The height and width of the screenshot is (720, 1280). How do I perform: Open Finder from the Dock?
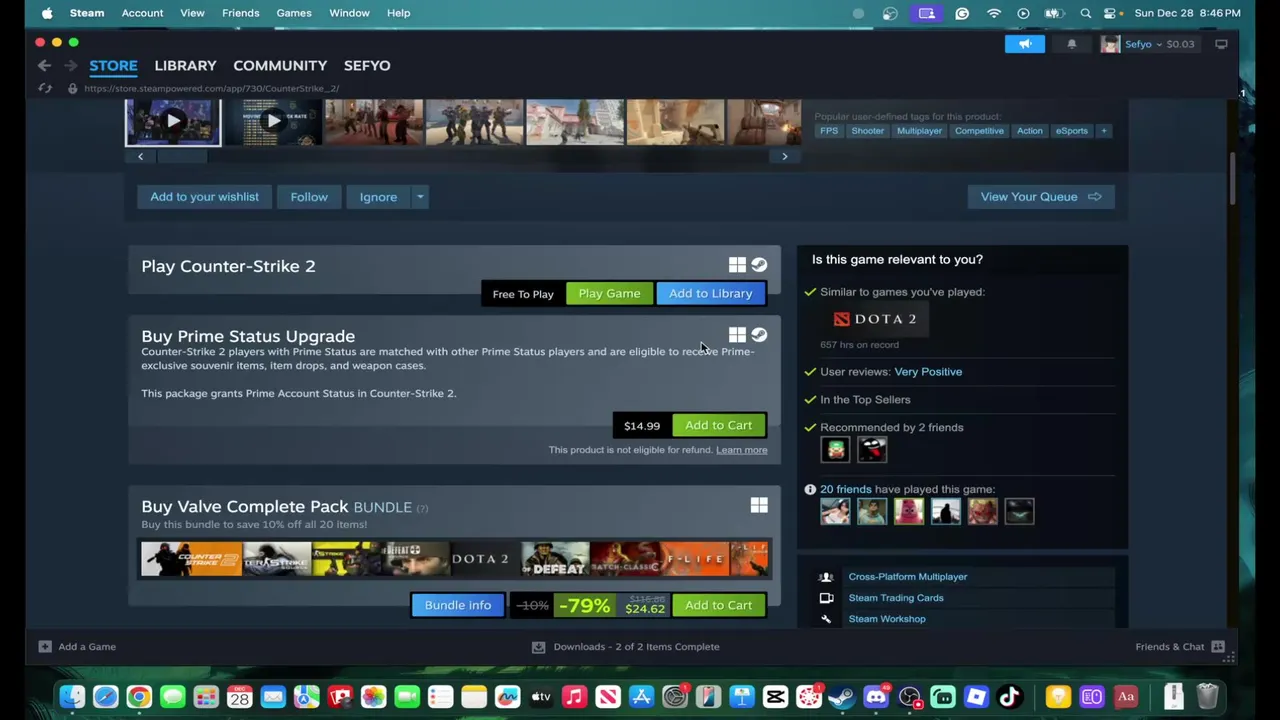pos(72,697)
